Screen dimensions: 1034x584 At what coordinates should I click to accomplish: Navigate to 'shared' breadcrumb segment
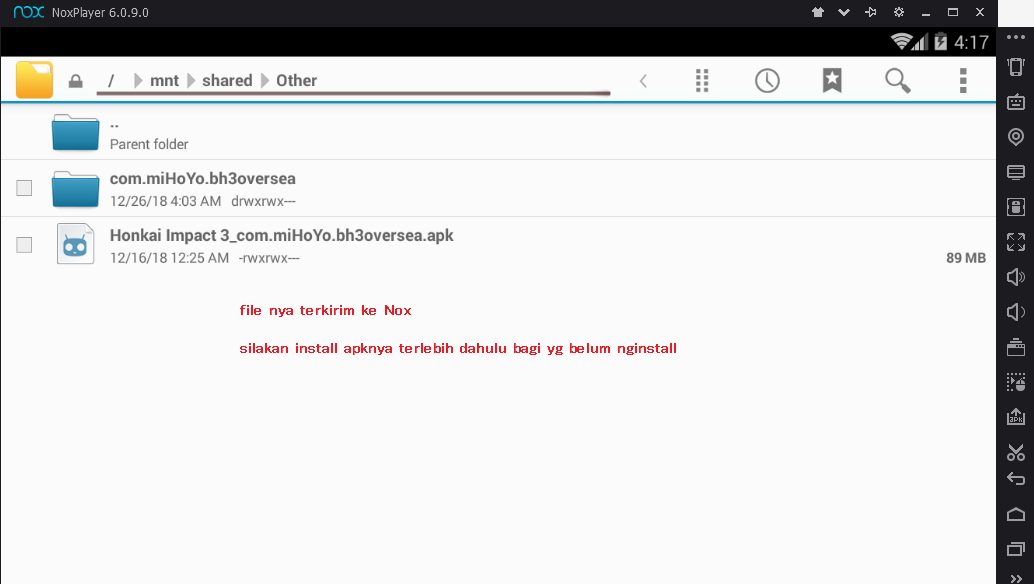coord(227,80)
